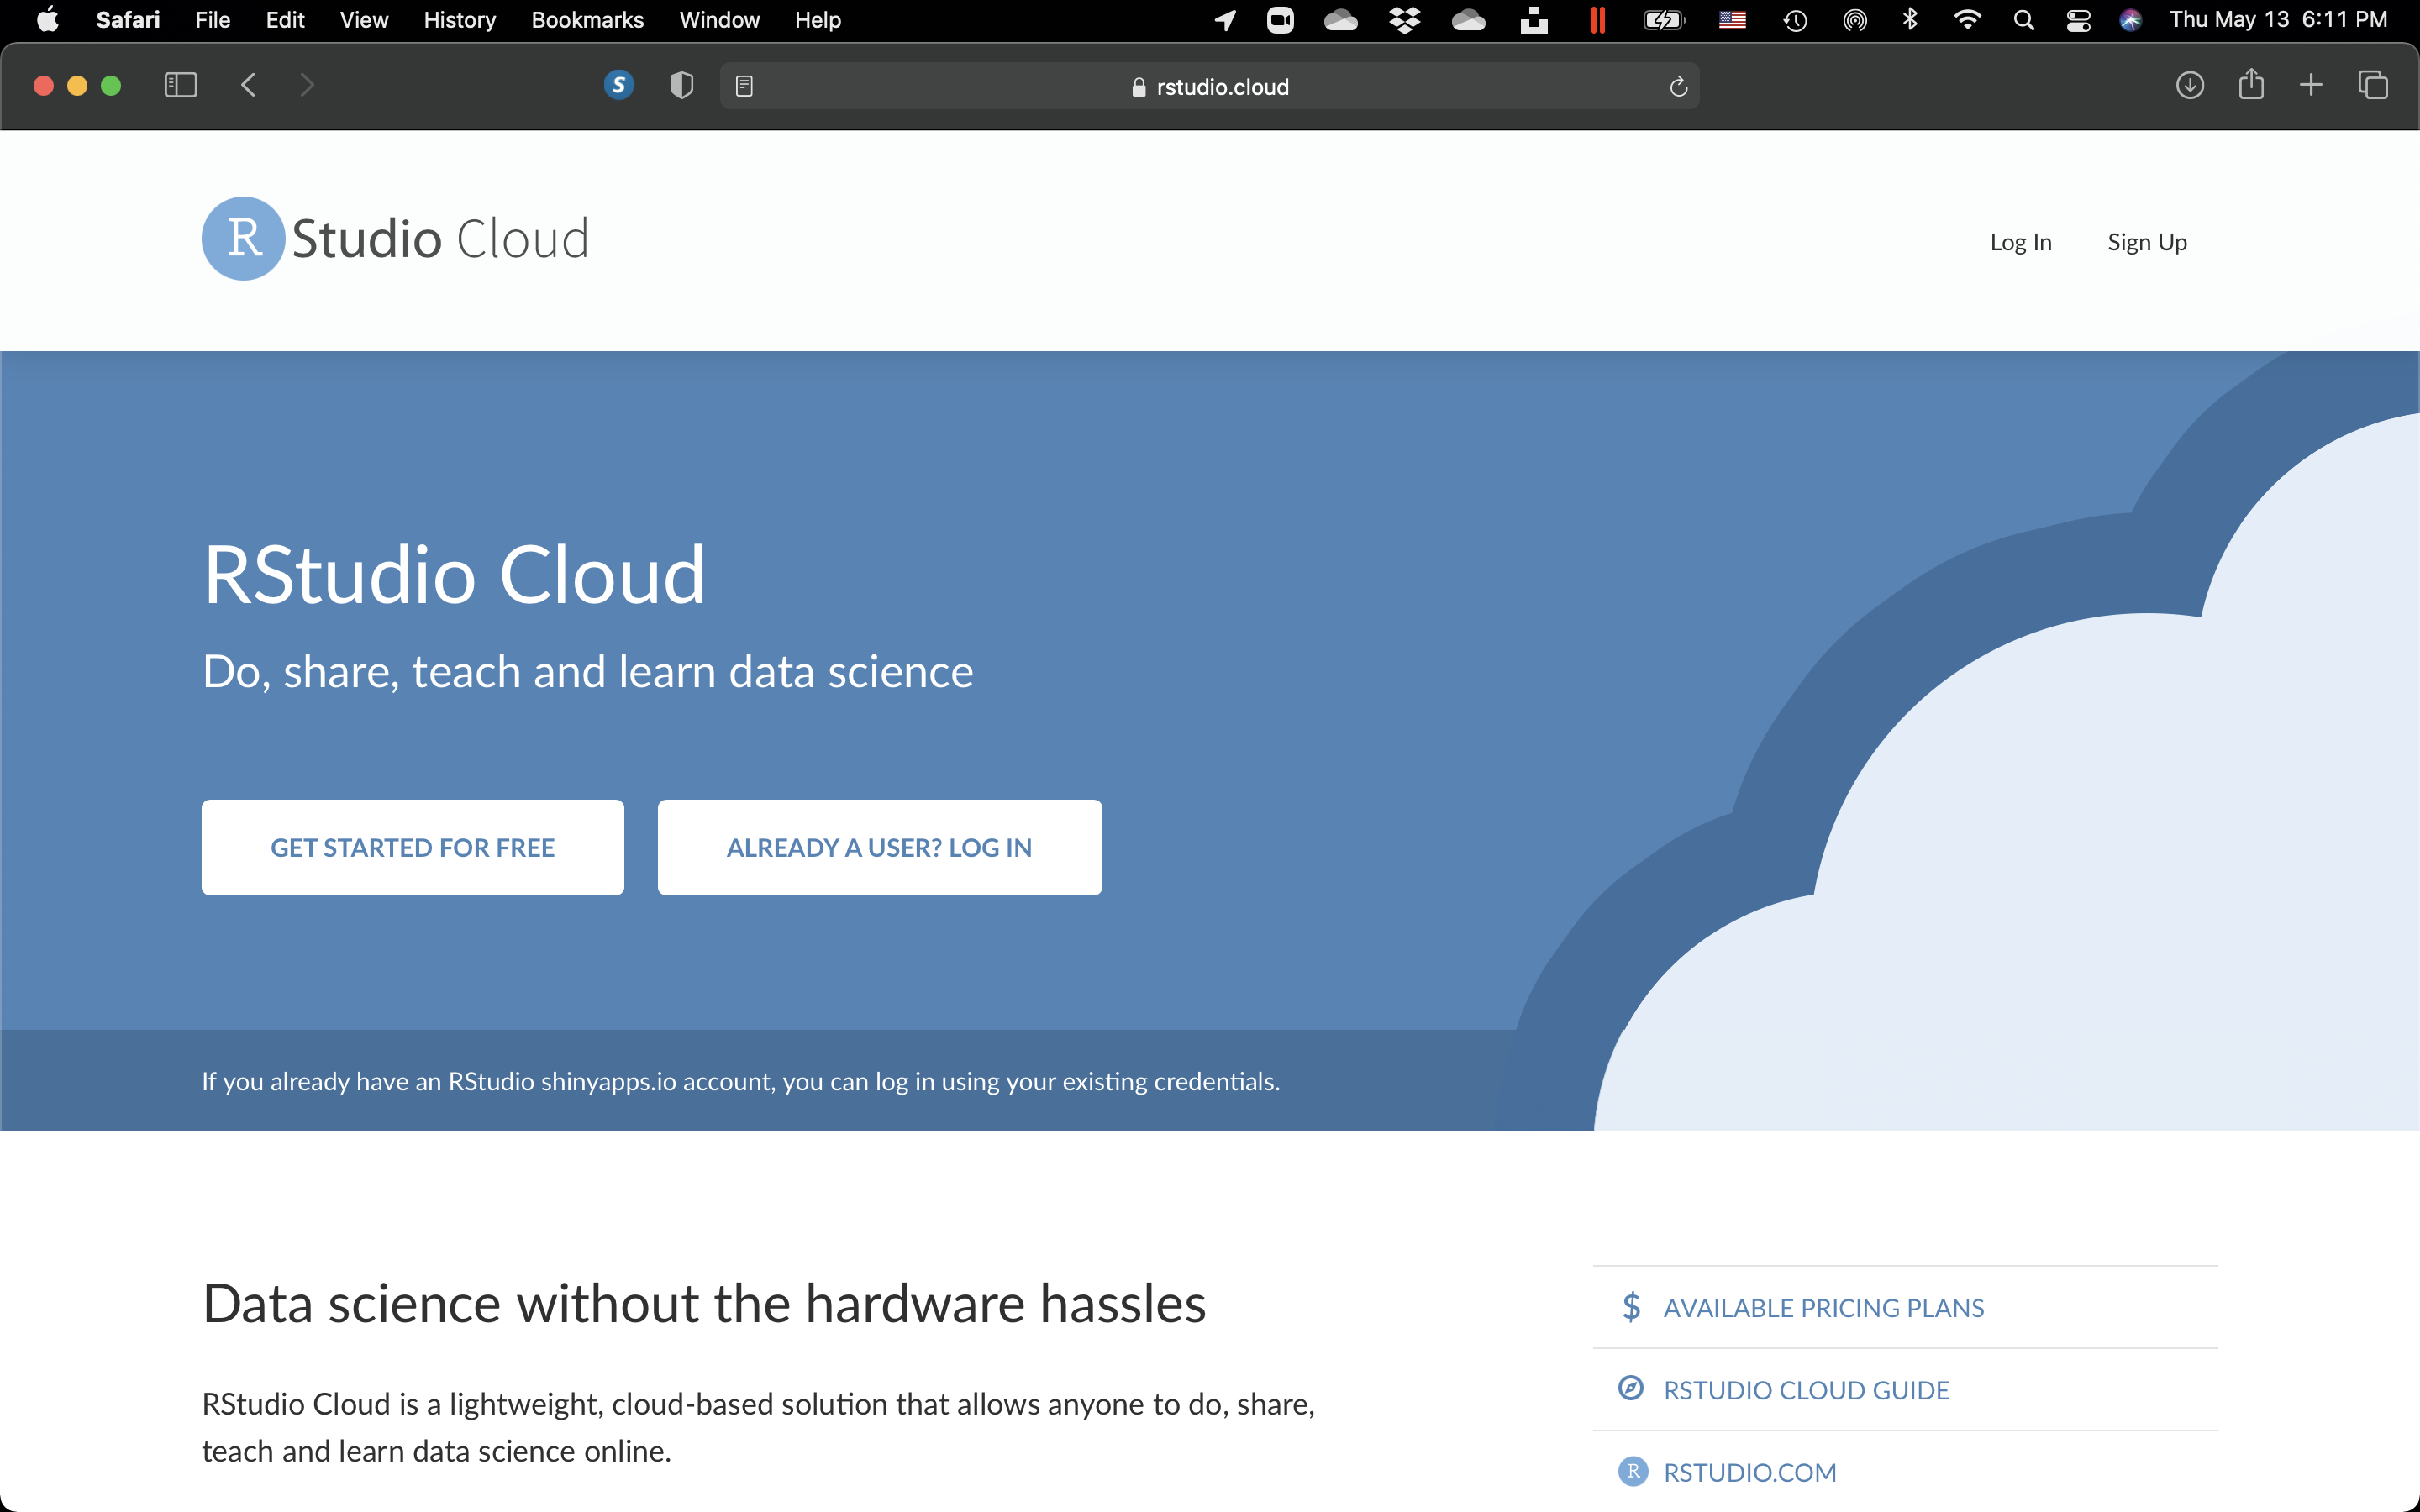Open the privacy report shield icon
Viewport: 2420px width, 1512px height.
pyautogui.click(x=681, y=86)
